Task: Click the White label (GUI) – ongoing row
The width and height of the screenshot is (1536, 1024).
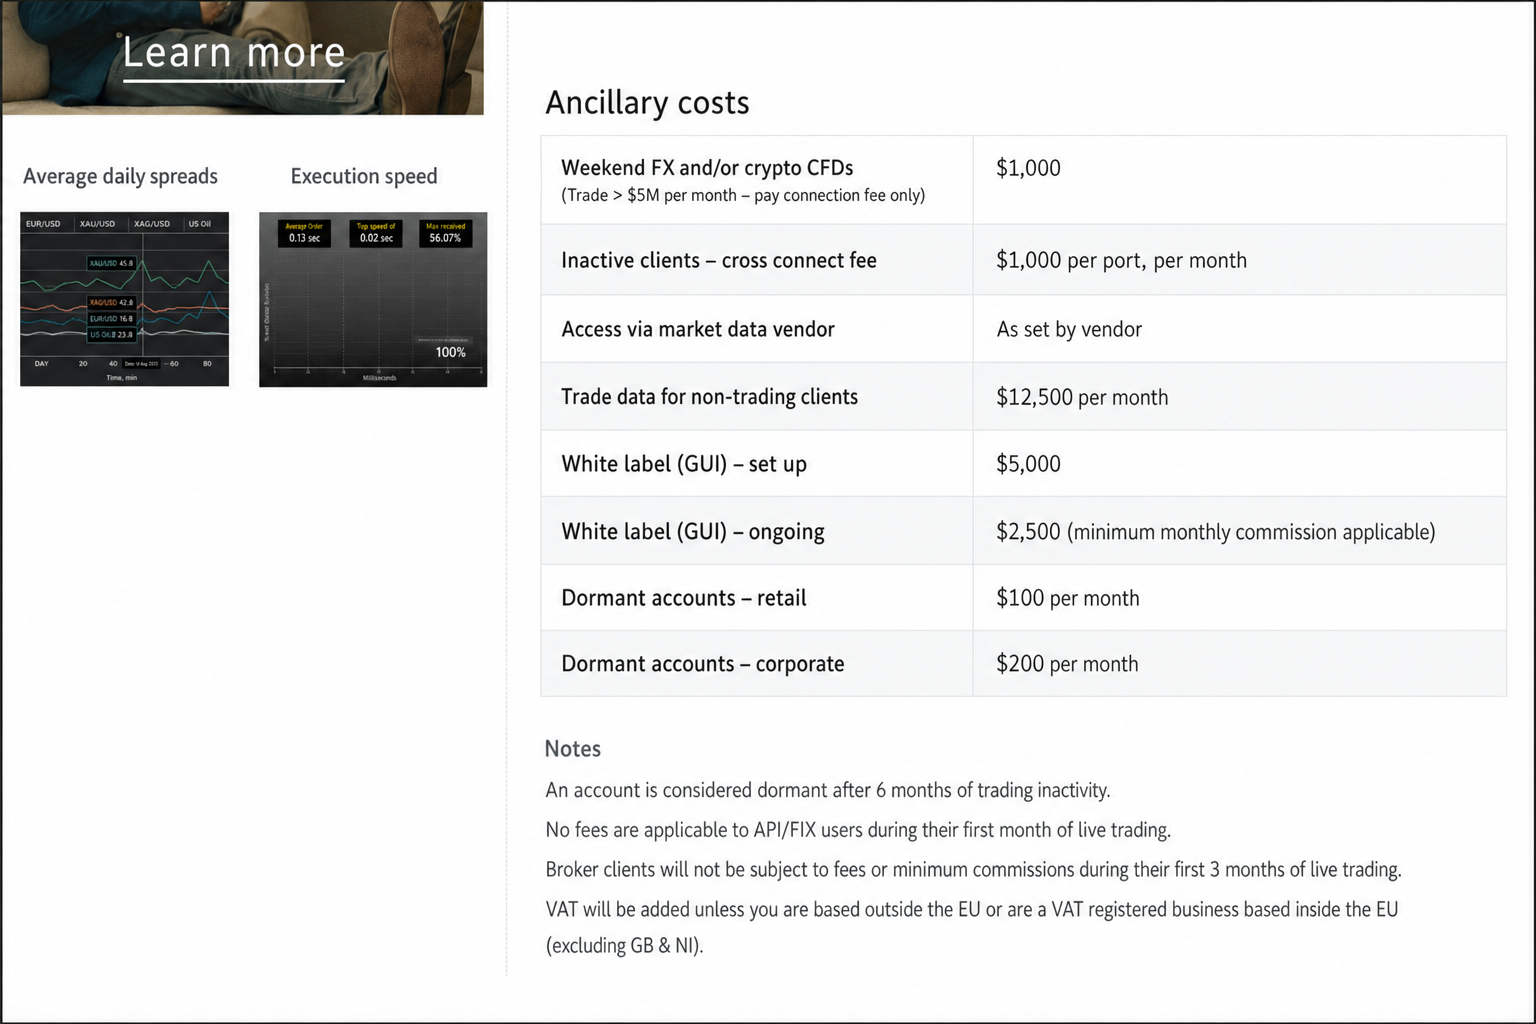Action: point(1023,531)
